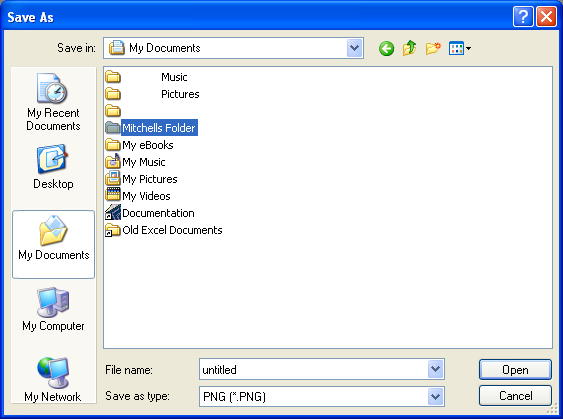This screenshot has width=563, height=419.
Task: Select My Documents in places bar
Action: coord(53,244)
